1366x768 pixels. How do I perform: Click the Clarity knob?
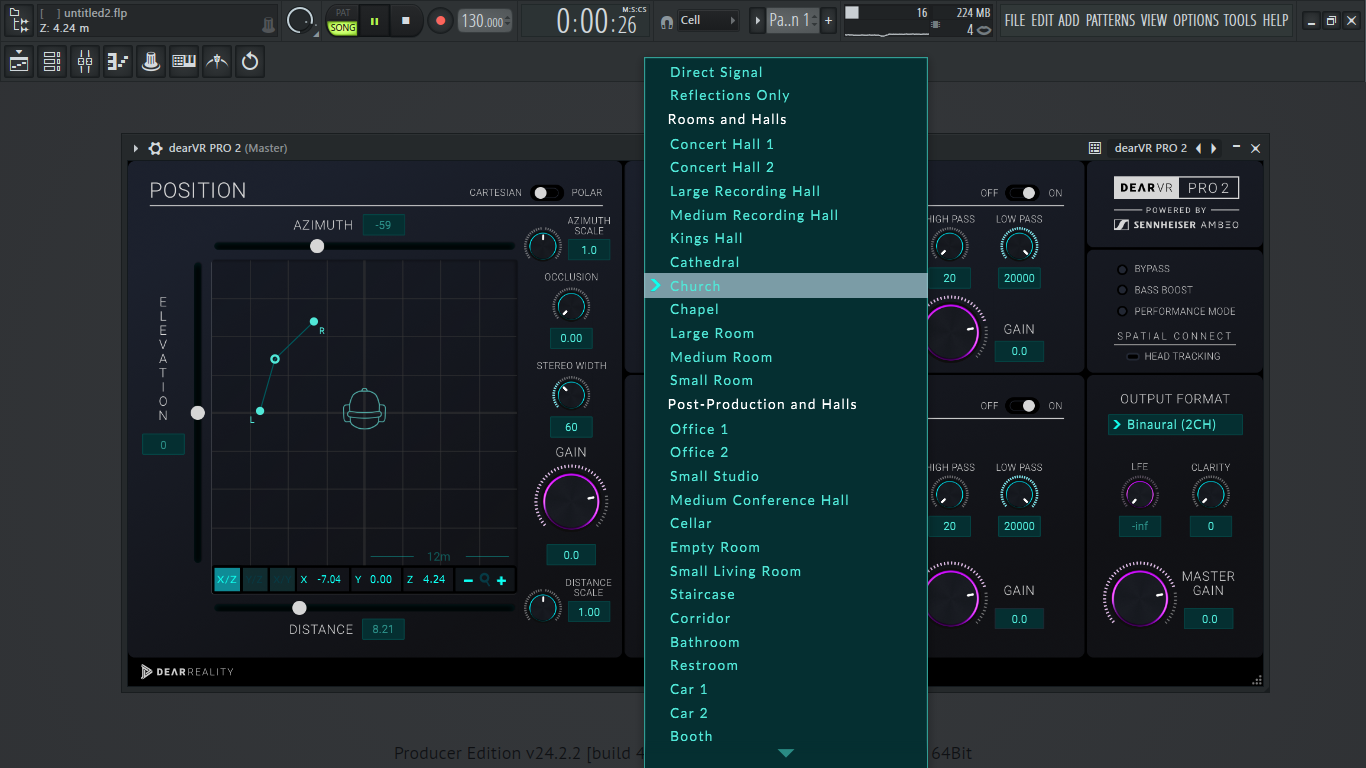tap(1210, 493)
